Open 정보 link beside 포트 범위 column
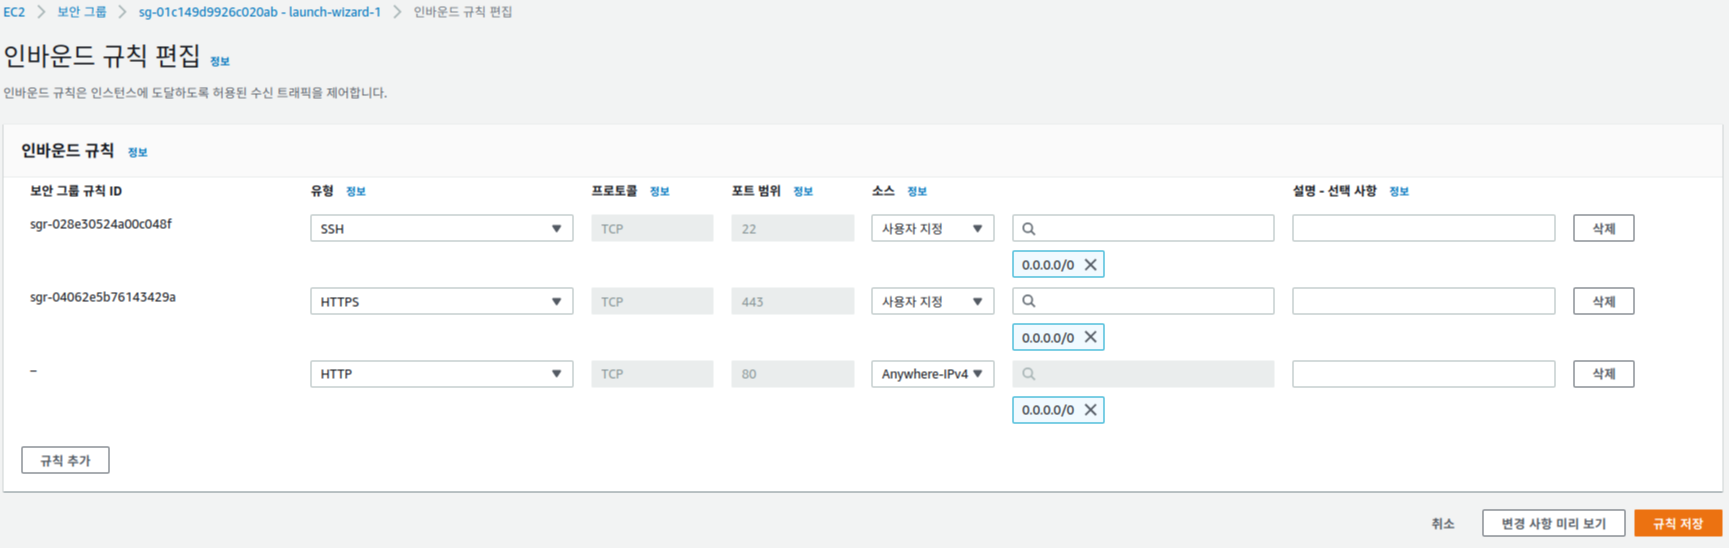Screen dimensions: 1729x548 point(803,192)
